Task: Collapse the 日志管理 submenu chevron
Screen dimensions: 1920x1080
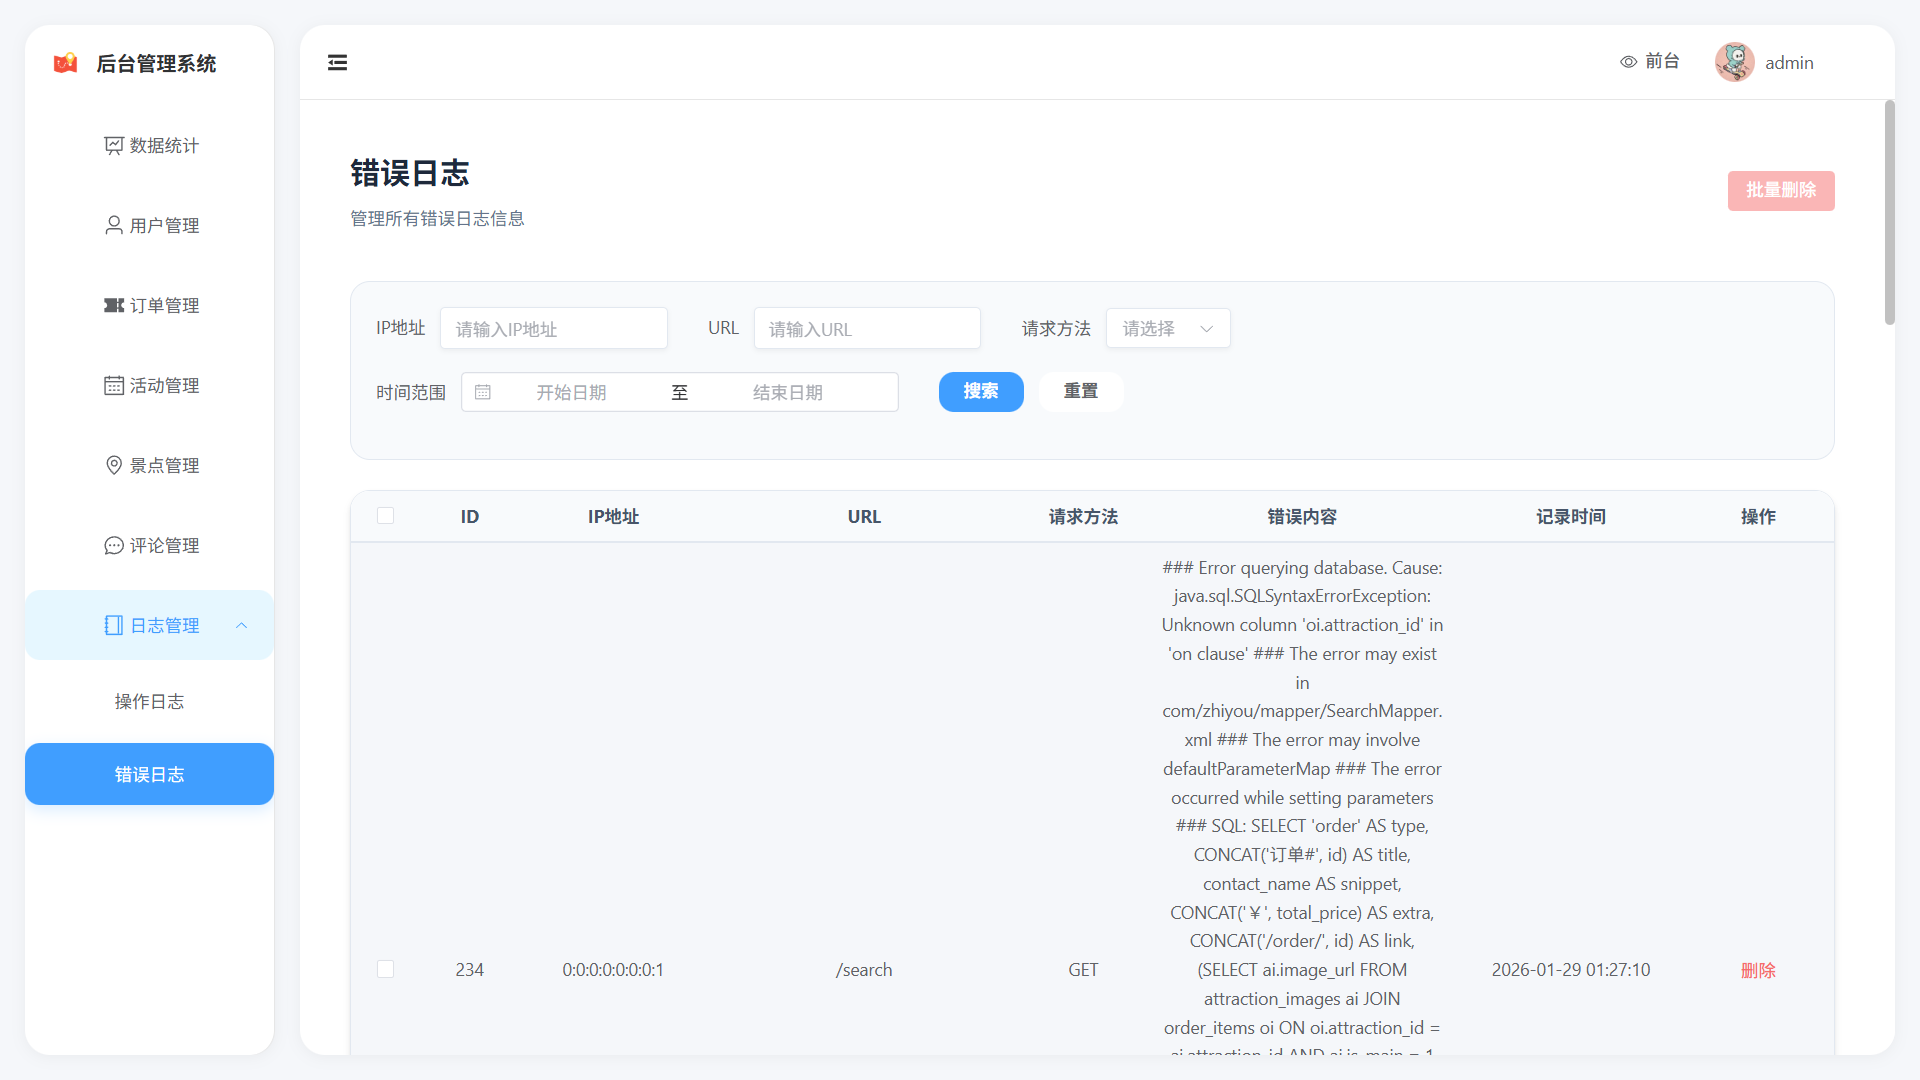Action: pos(241,625)
